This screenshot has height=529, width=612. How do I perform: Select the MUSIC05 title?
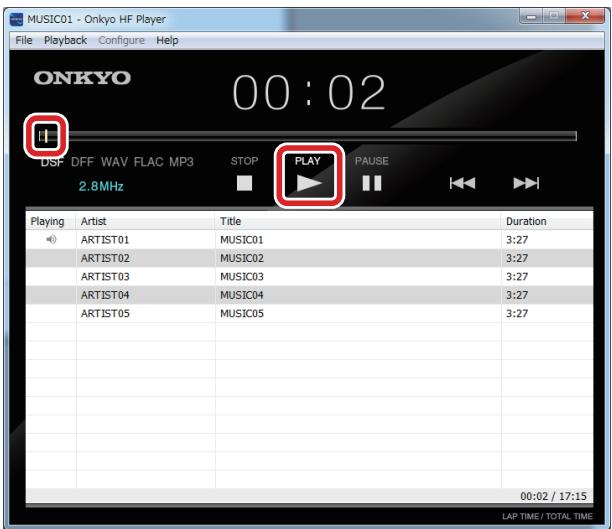242,313
